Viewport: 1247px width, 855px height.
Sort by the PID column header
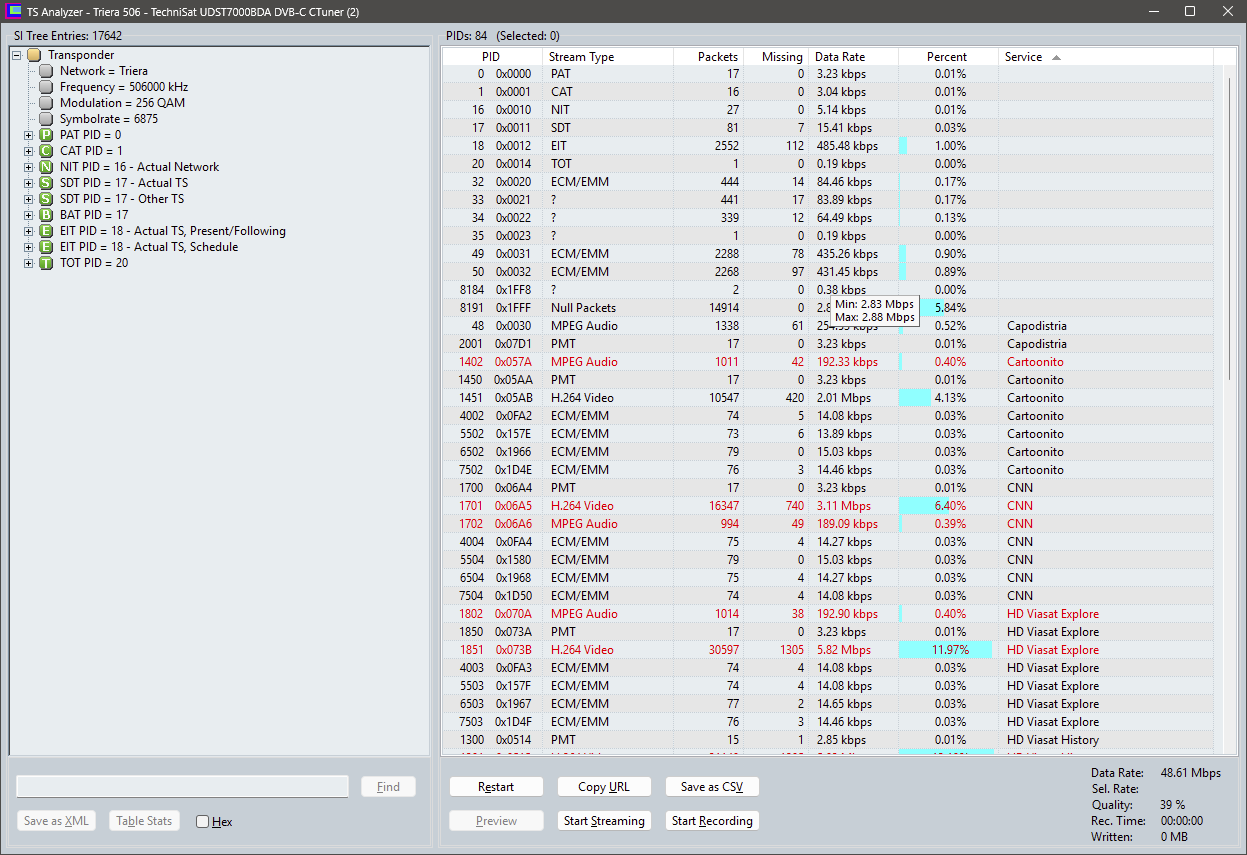point(492,57)
